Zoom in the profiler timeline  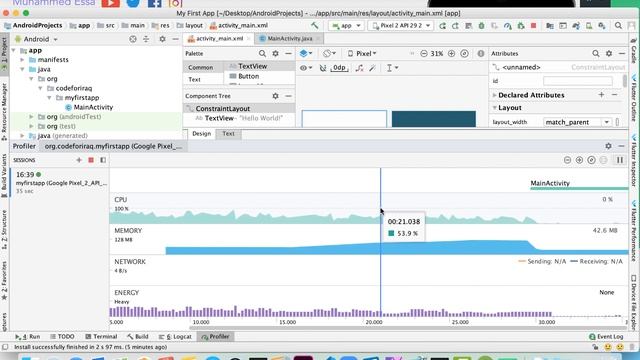click(579, 160)
